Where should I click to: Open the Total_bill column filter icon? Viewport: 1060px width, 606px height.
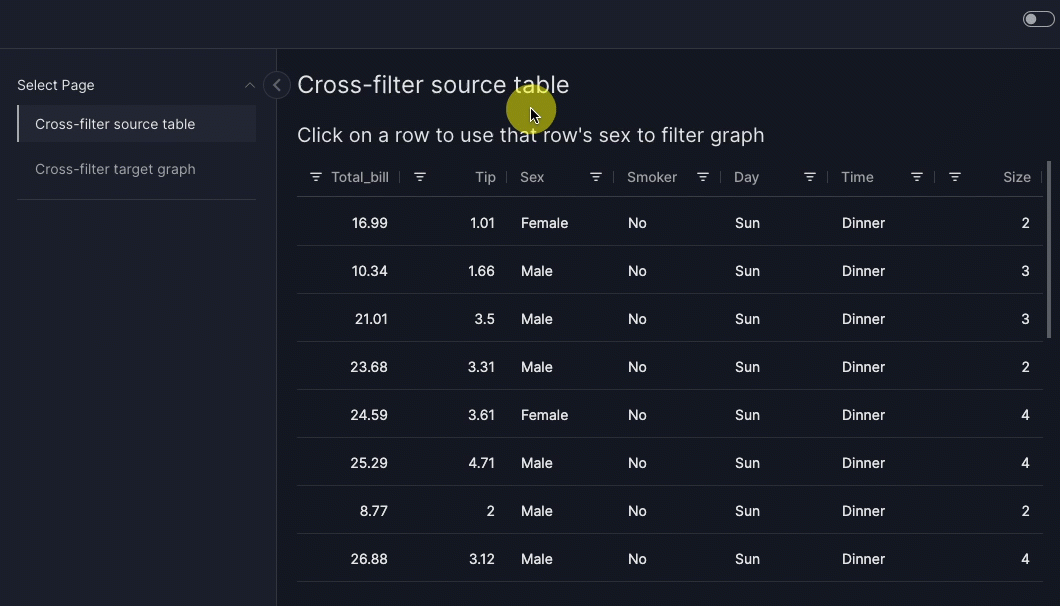[x=316, y=177]
